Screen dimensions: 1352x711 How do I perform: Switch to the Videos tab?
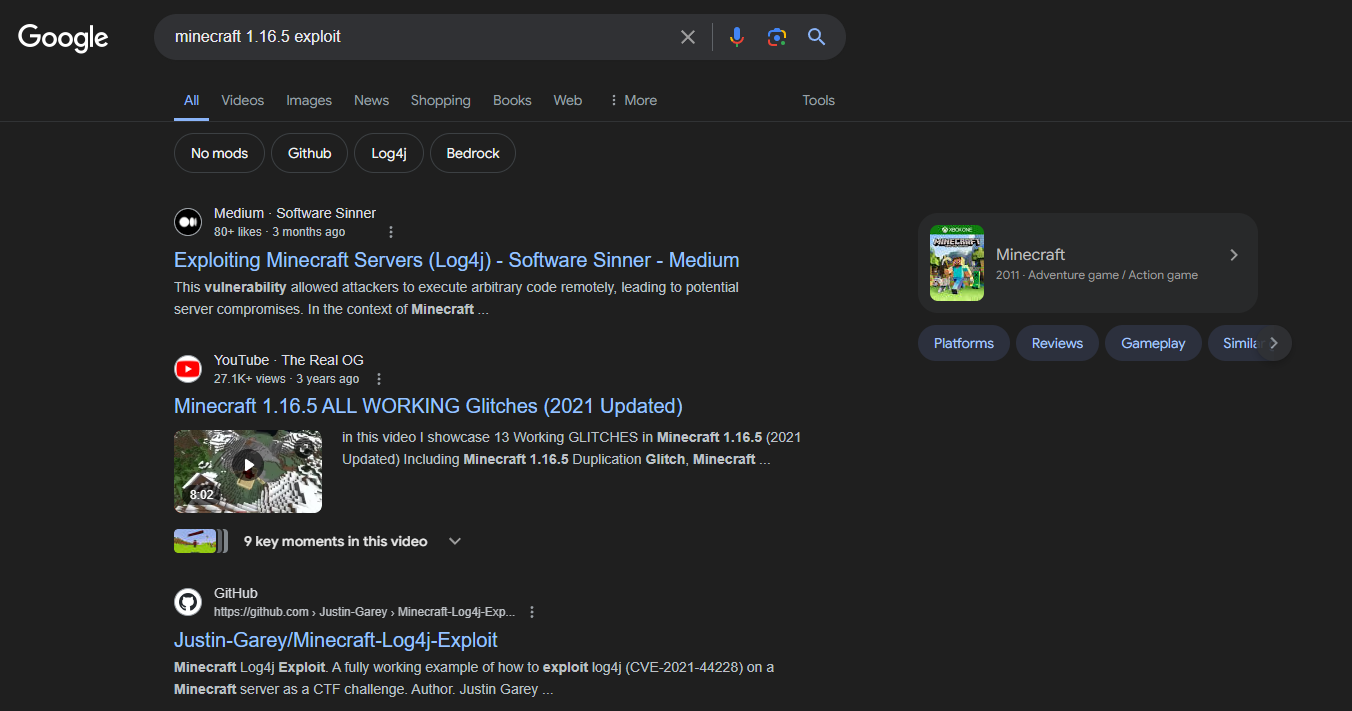(x=243, y=100)
